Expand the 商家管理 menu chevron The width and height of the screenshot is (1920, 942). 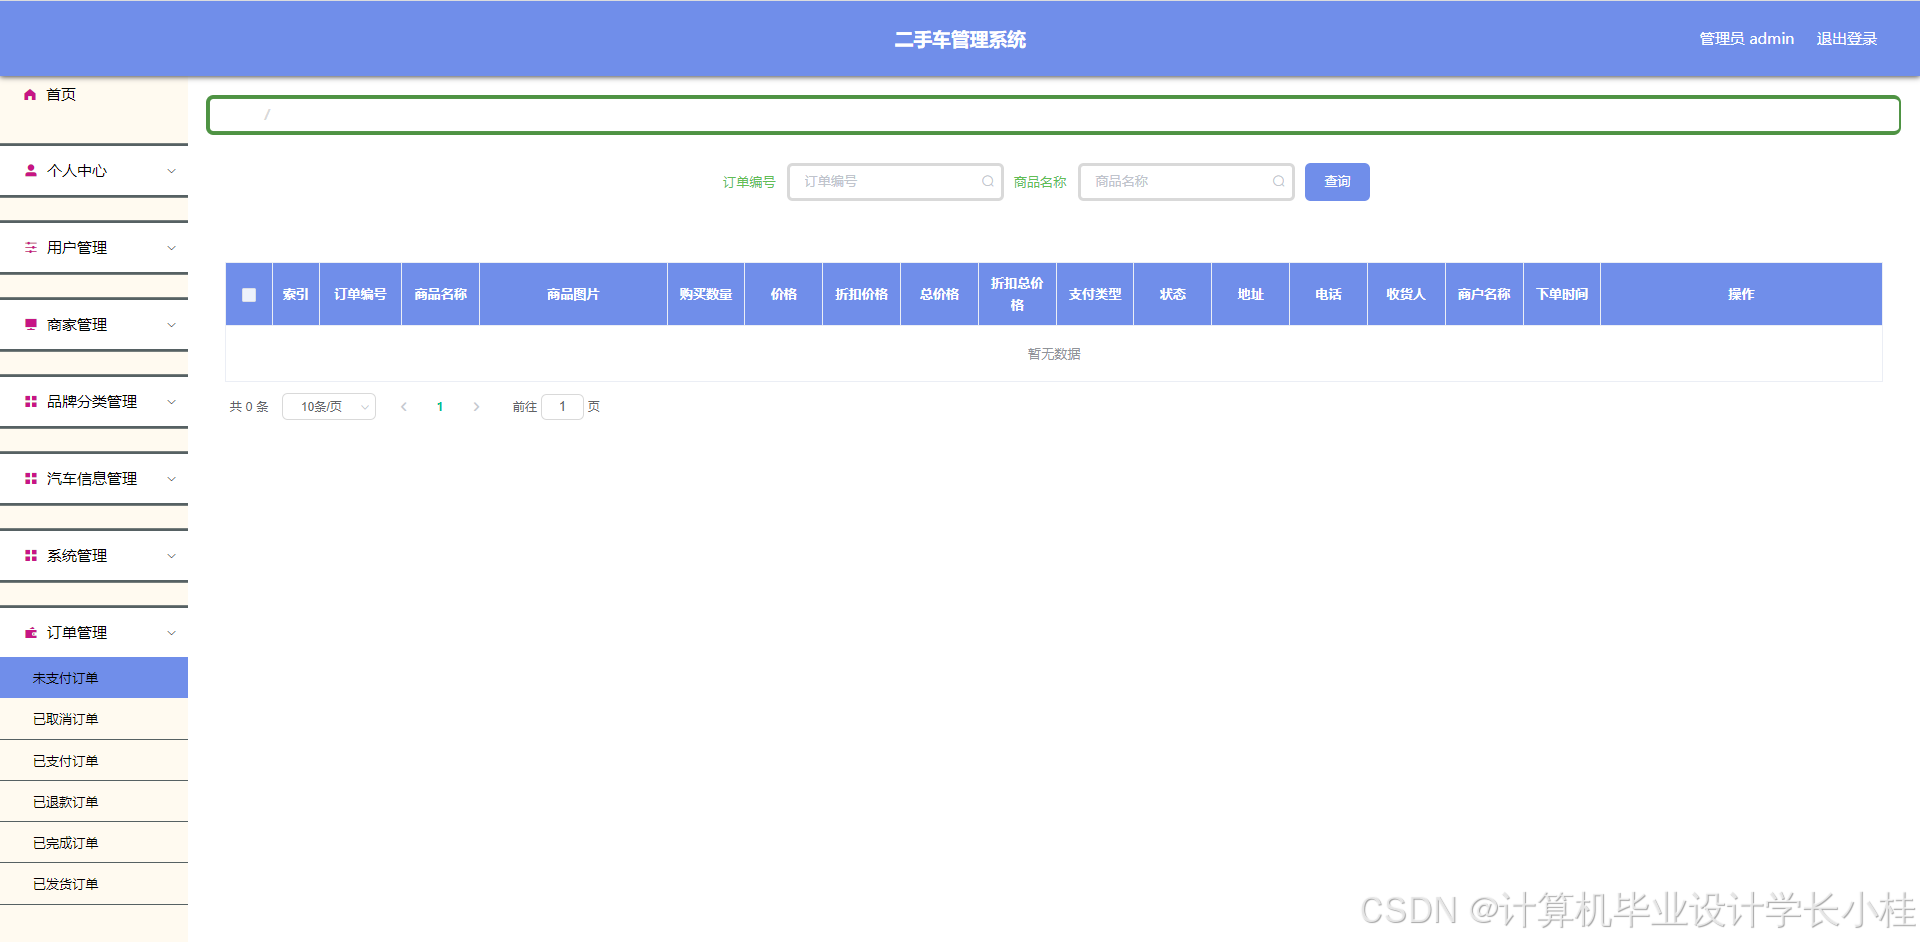(171, 325)
